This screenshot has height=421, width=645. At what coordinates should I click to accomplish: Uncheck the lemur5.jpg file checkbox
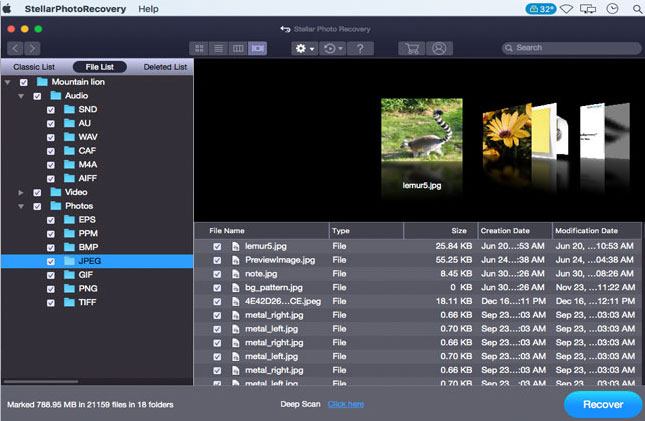click(x=217, y=247)
